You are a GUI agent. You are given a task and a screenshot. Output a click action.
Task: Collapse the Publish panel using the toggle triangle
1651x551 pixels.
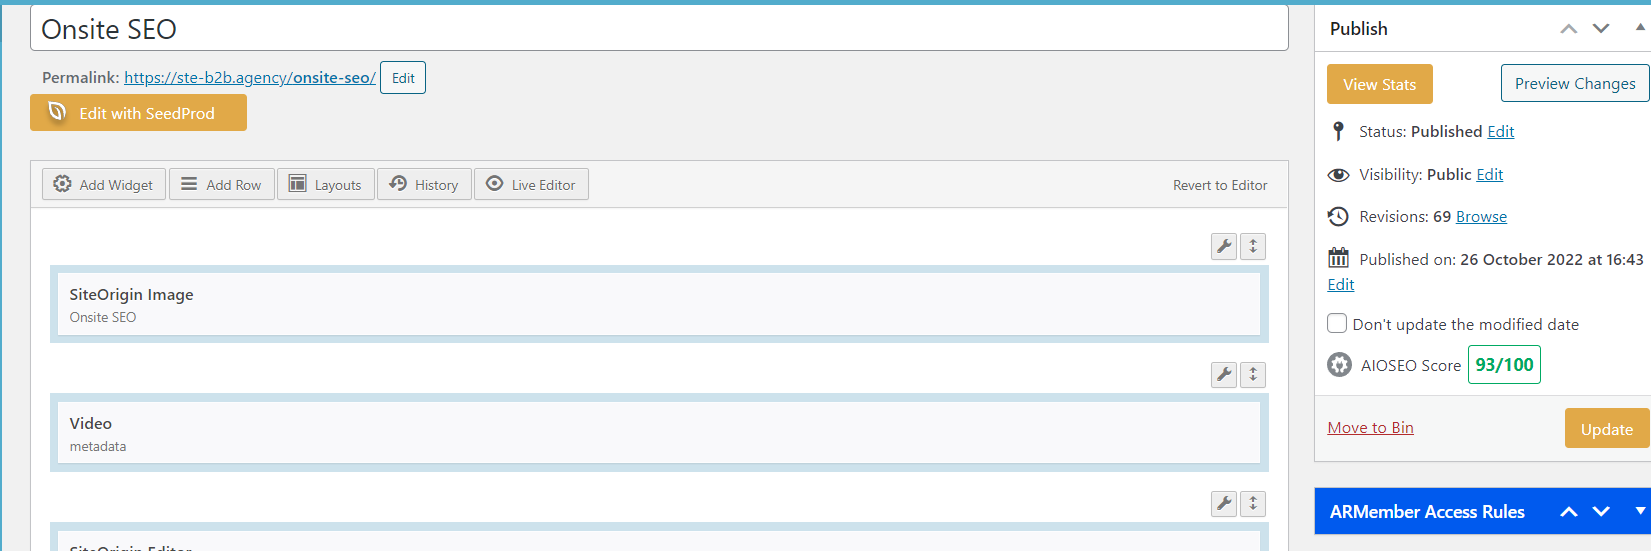1640,28
